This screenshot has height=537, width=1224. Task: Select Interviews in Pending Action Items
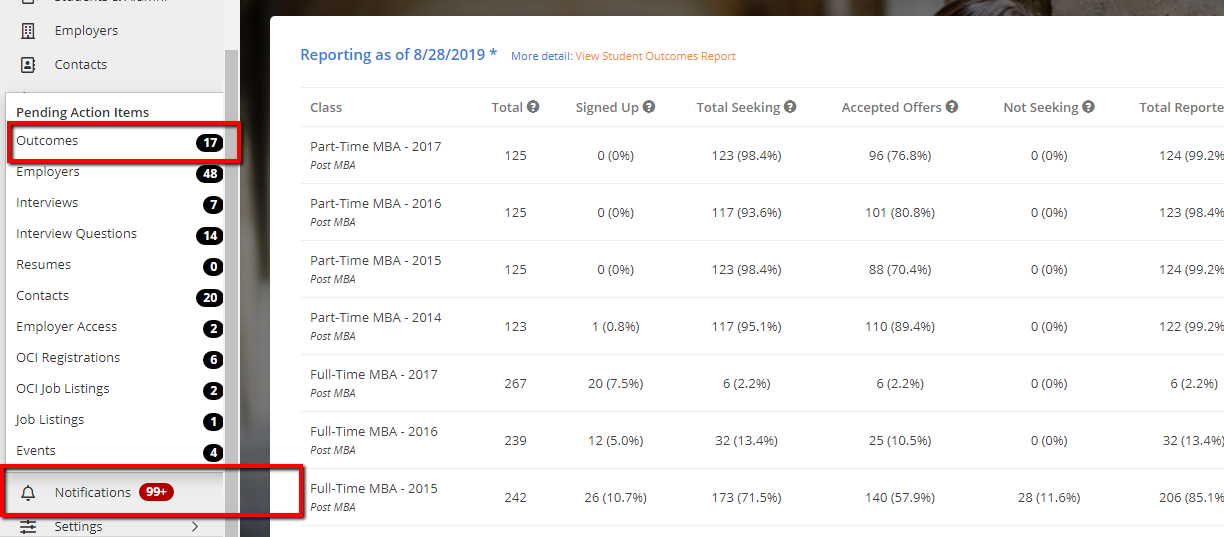coord(47,203)
